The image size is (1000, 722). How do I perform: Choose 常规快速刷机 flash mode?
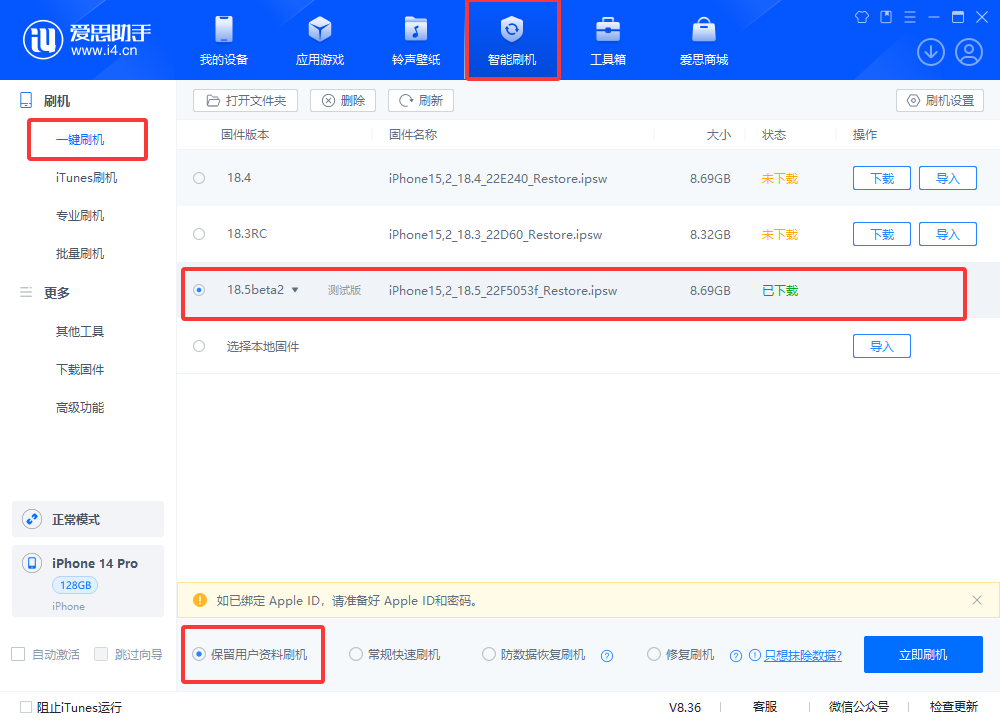tap(356, 655)
